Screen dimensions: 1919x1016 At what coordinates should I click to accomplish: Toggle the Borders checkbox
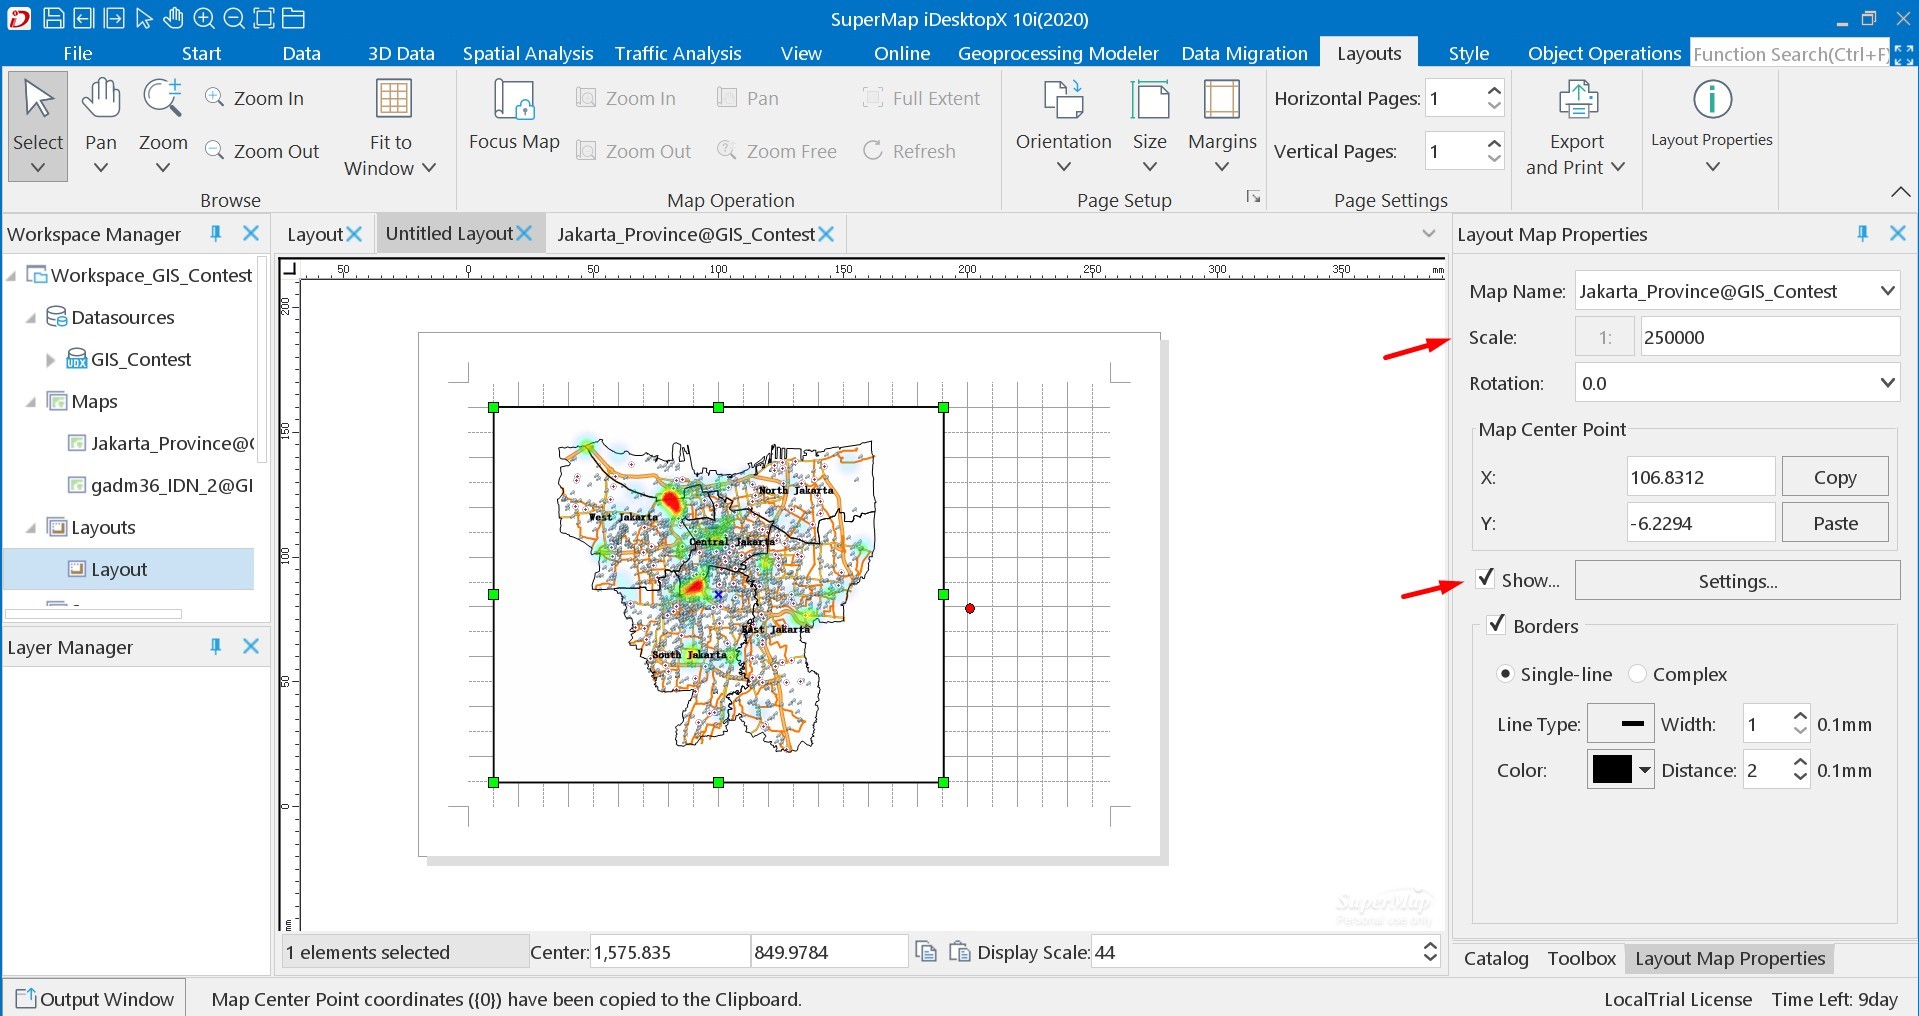point(1497,625)
